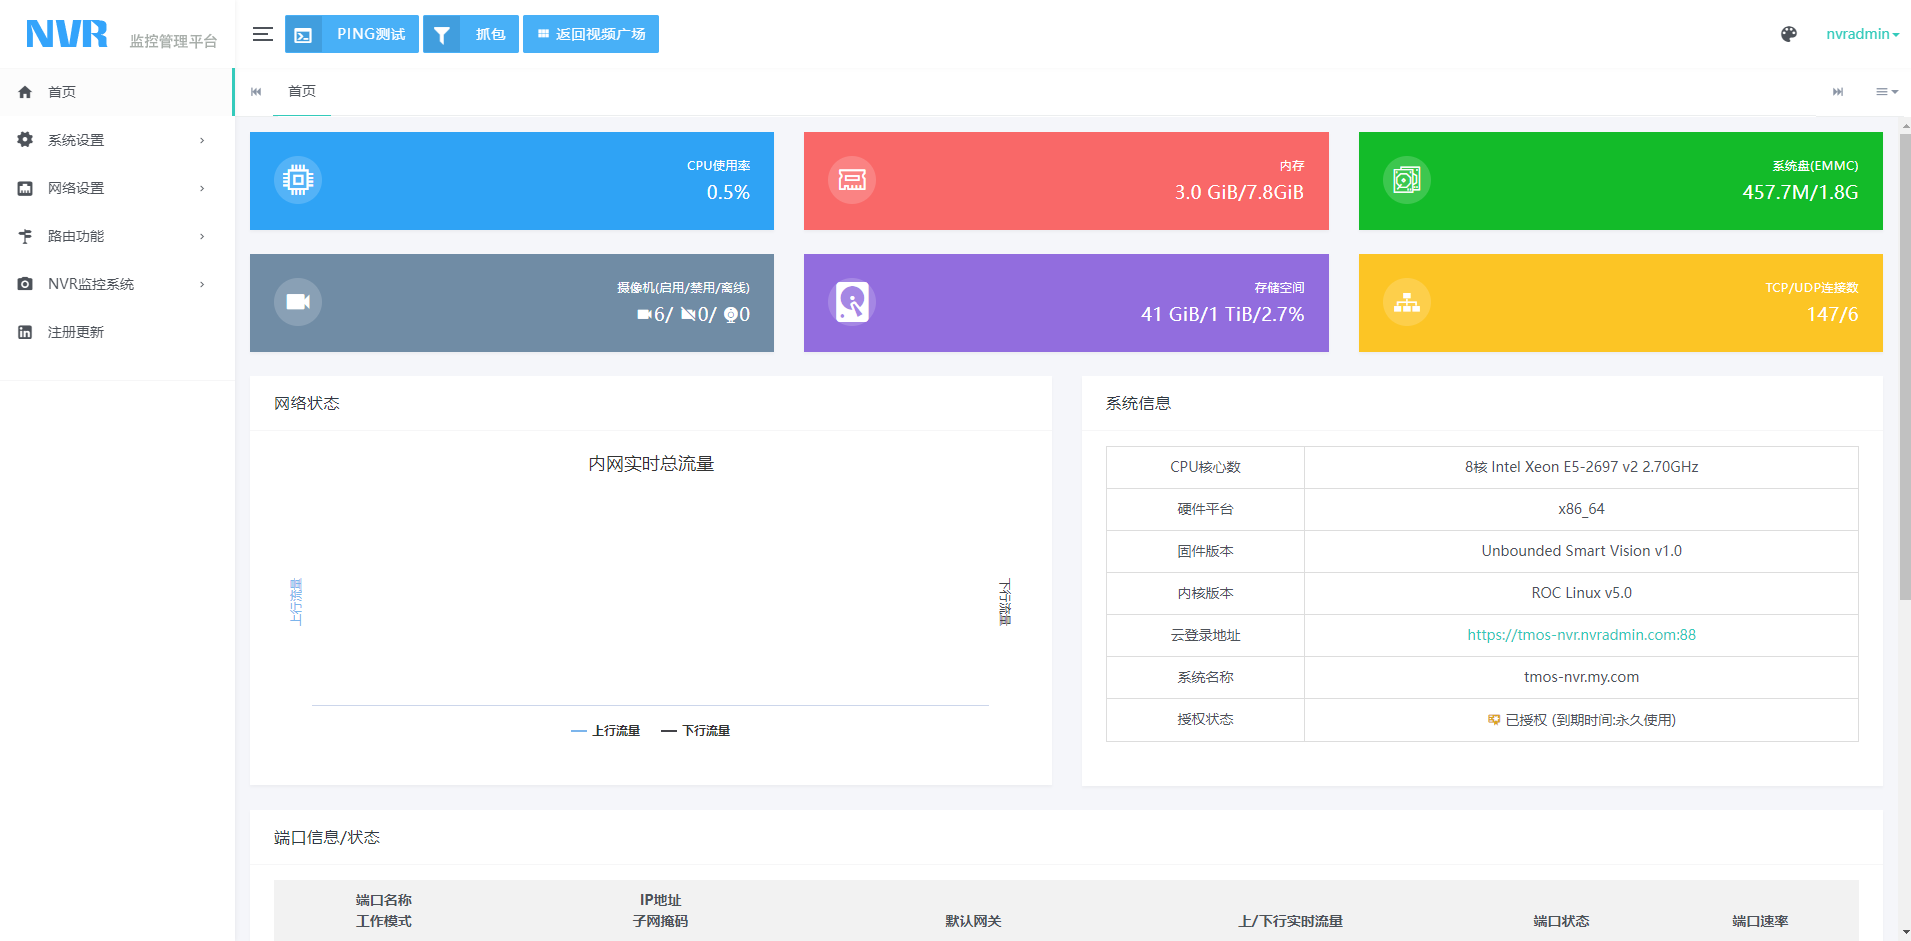Click the PING测试 button
1911x941 pixels.
click(x=352, y=34)
